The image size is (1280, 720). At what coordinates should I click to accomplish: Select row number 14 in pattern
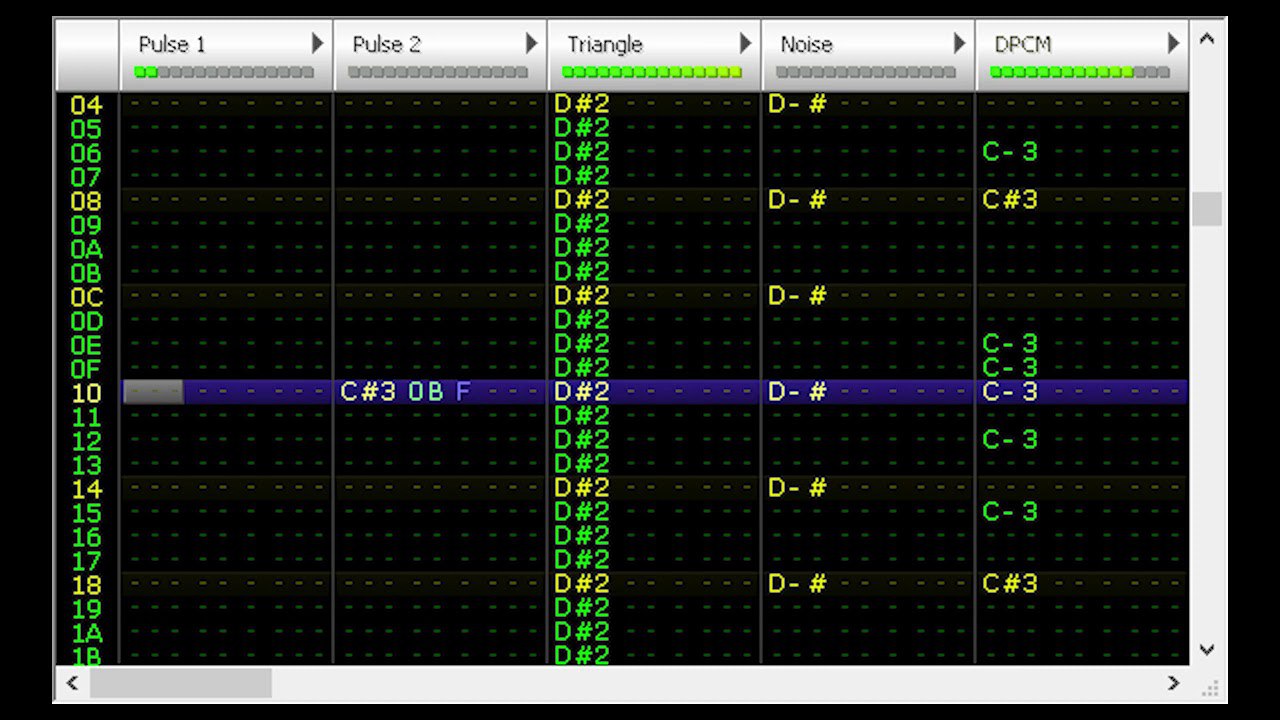(86, 489)
